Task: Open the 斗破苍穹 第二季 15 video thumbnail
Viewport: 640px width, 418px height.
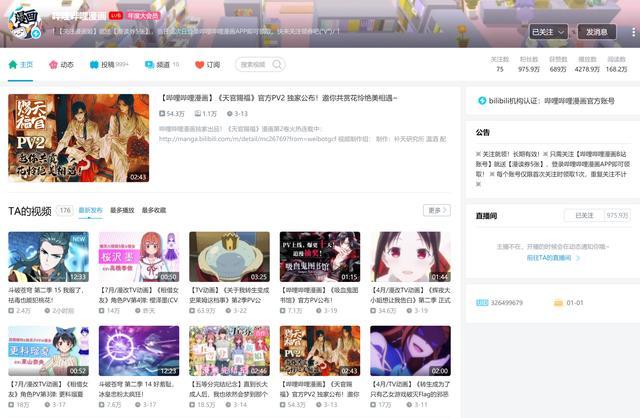Action: pyautogui.click(x=49, y=257)
